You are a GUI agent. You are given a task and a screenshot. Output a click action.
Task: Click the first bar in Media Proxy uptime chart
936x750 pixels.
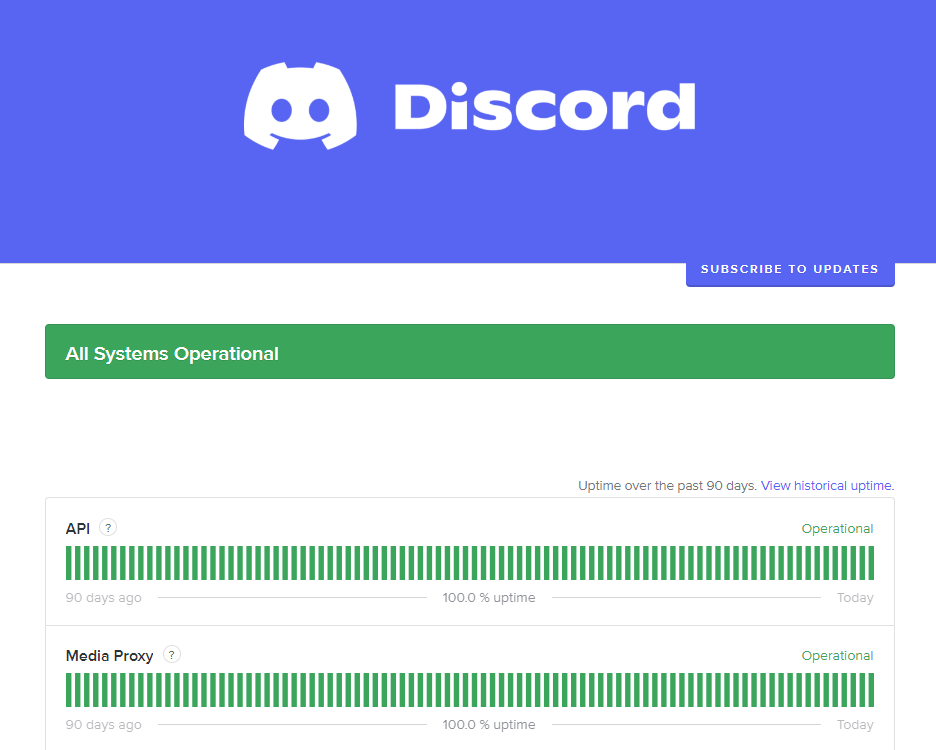pyautogui.click(x=69, y=690)
